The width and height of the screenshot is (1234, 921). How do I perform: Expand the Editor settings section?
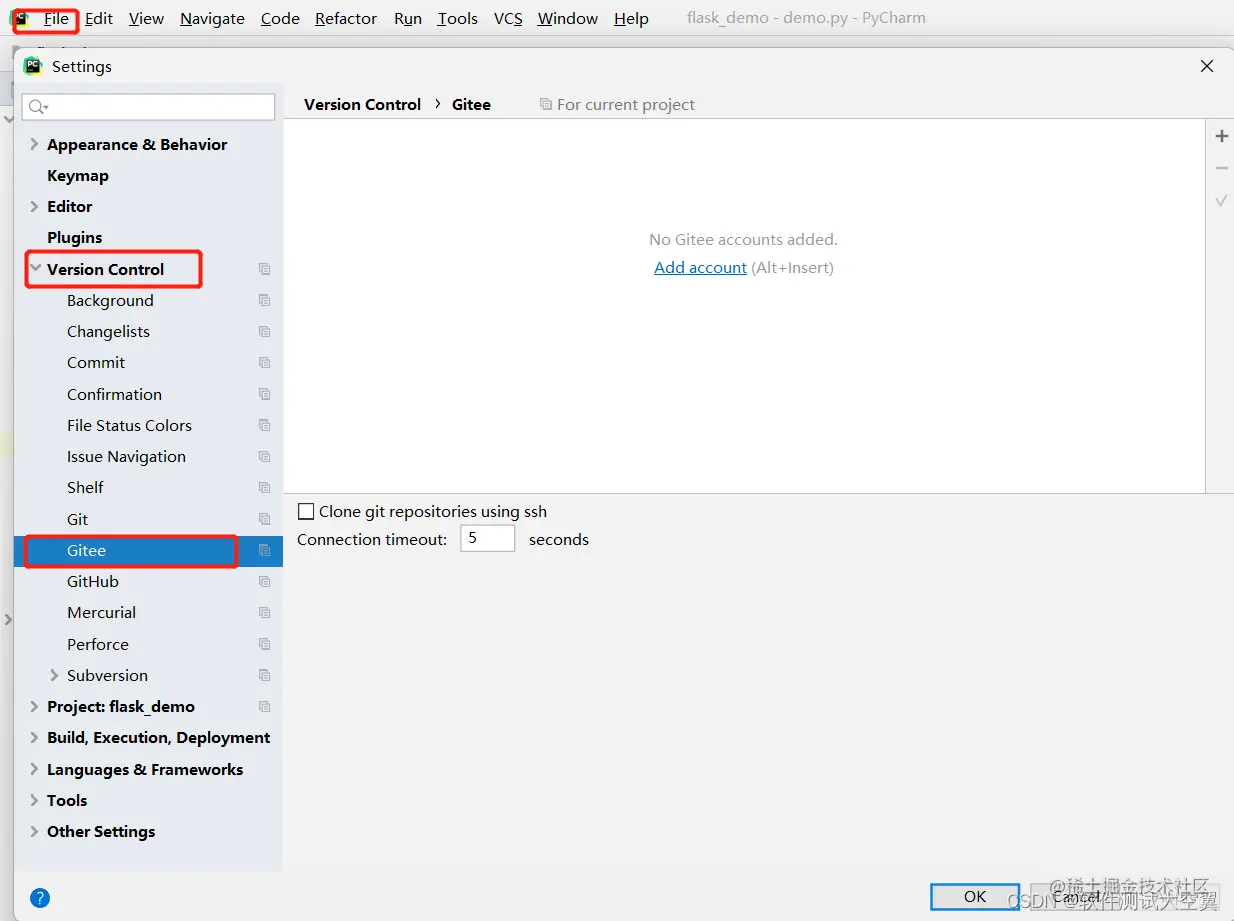point(34,206)
